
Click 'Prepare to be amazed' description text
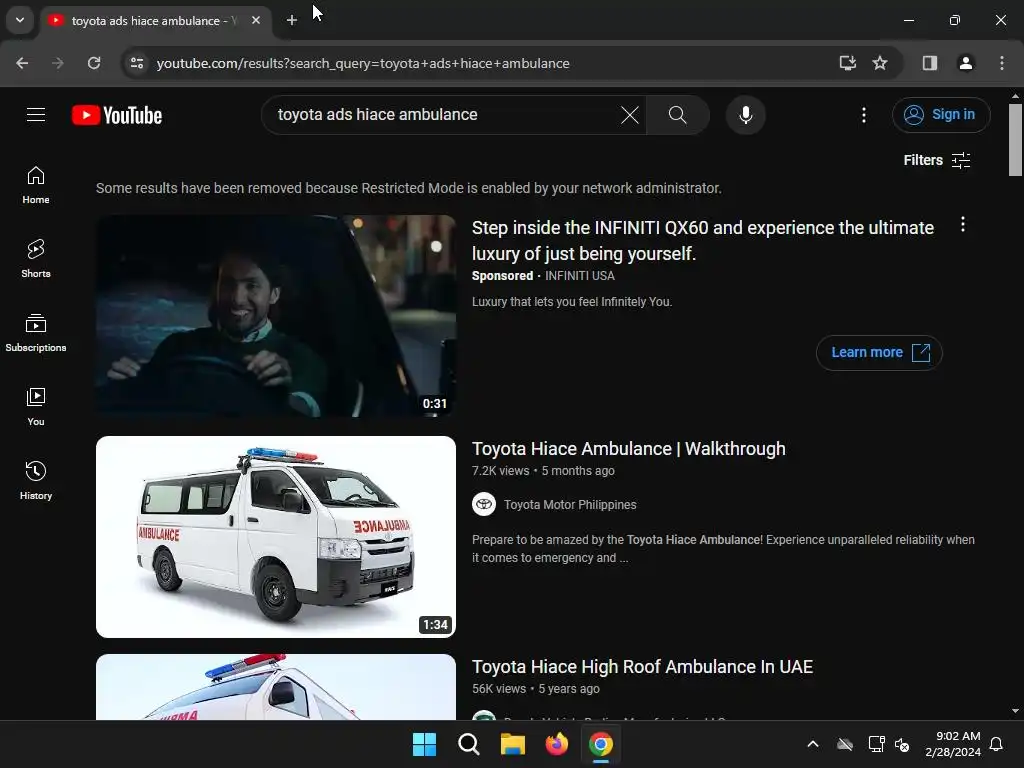(x=723, y=549)
